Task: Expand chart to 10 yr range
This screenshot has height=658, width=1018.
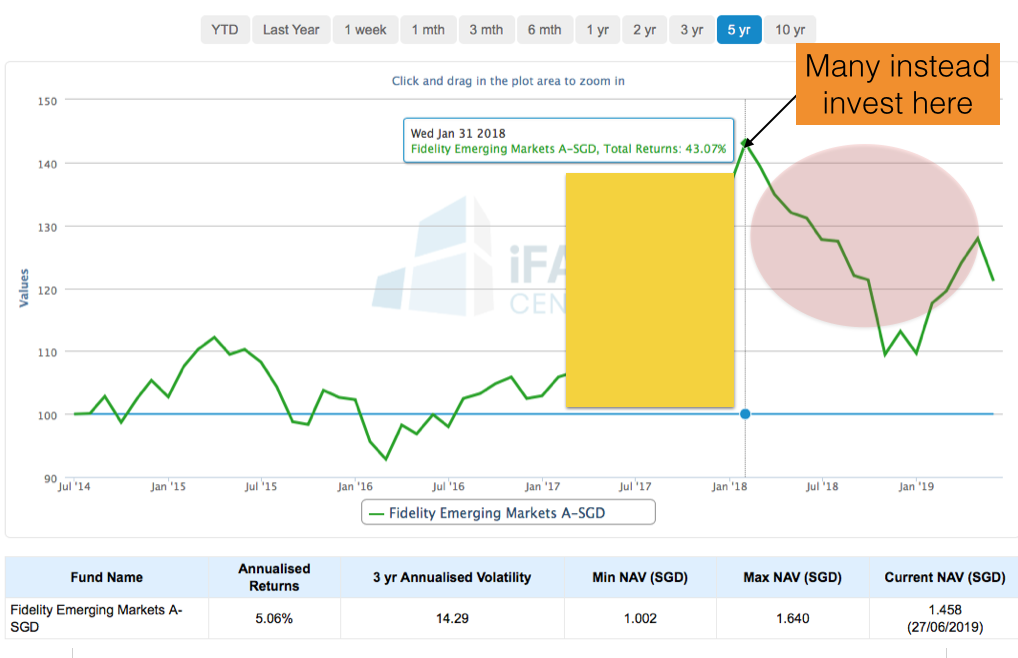Action: point(789,30)
